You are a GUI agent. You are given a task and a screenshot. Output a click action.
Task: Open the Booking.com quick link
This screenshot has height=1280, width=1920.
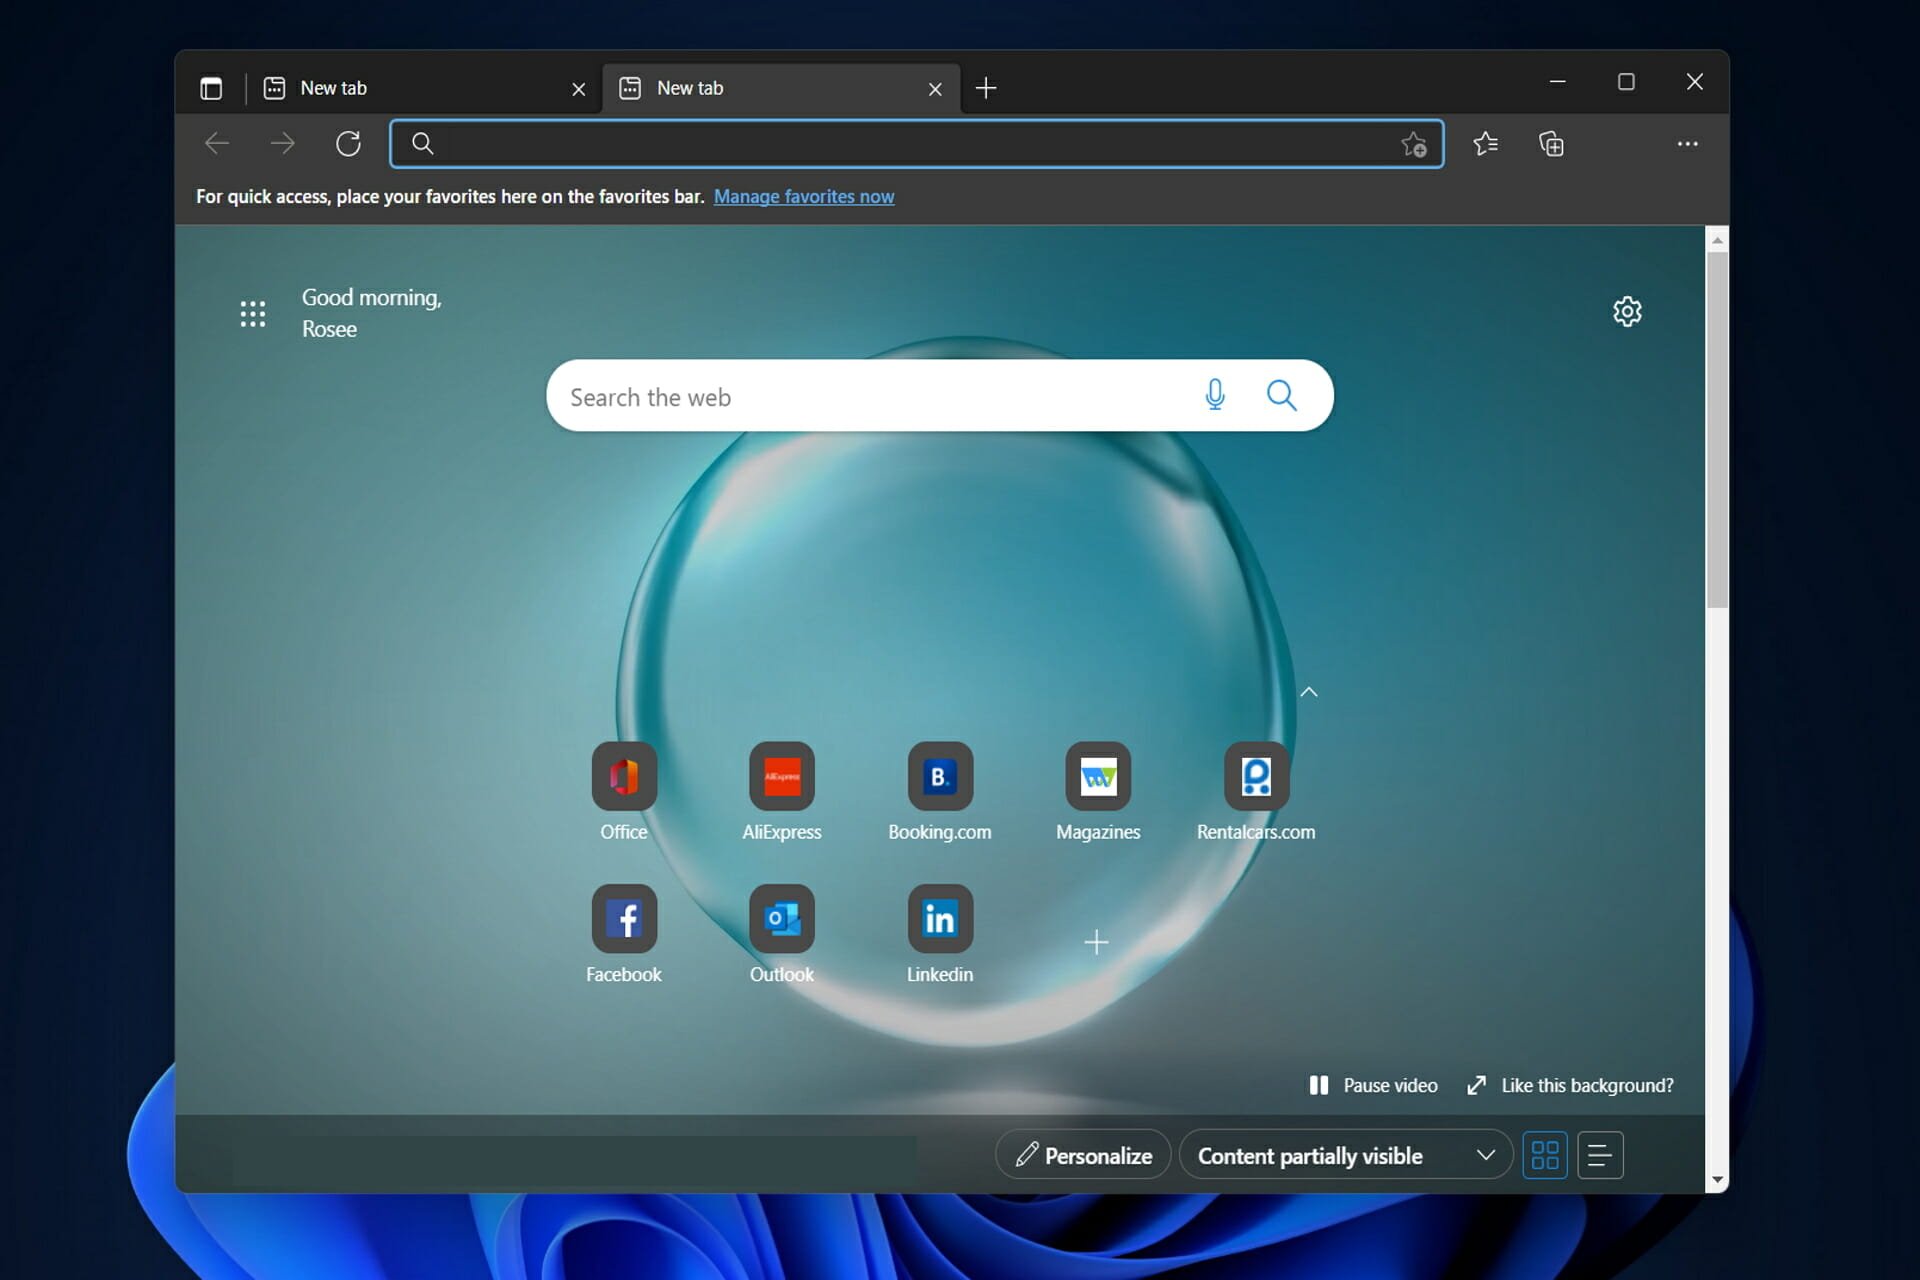tap(940, 792)
